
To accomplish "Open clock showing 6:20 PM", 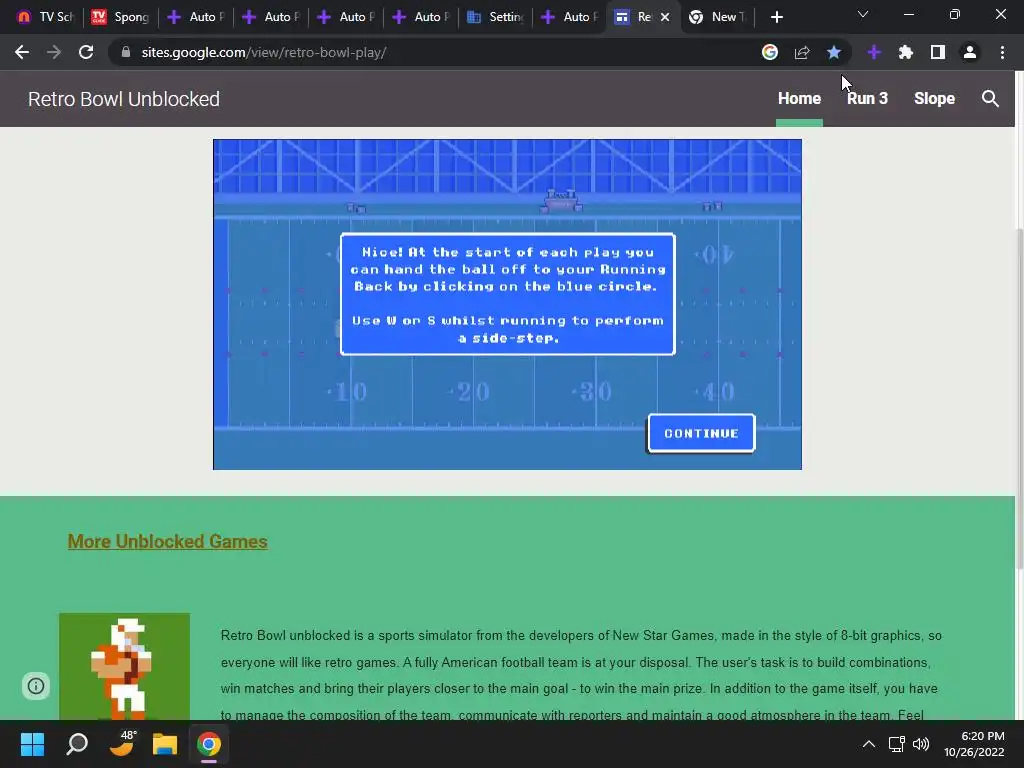I will (975, 744).
